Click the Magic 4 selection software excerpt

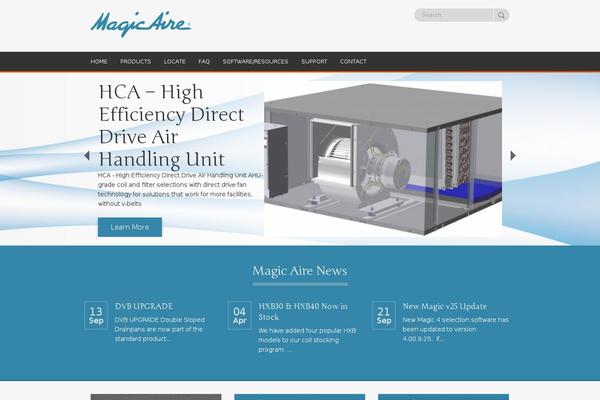point(455,329)
